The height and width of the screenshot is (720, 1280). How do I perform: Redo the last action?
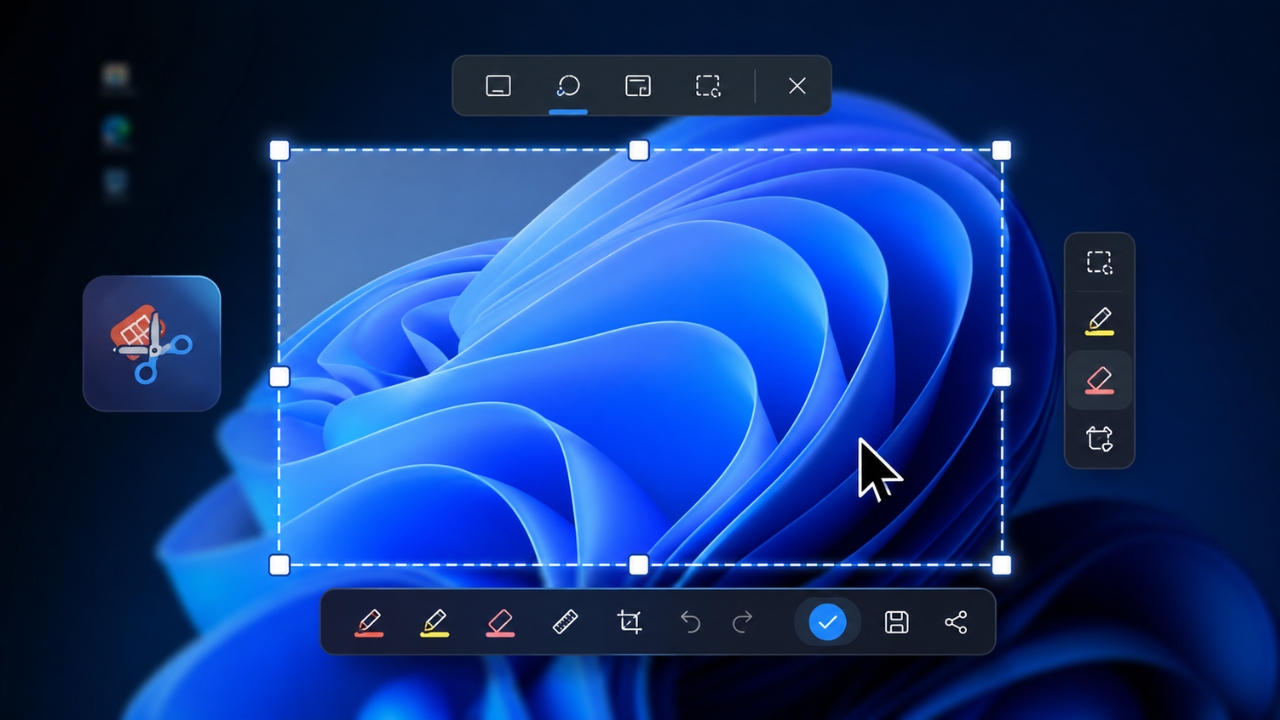coord(742,623)
